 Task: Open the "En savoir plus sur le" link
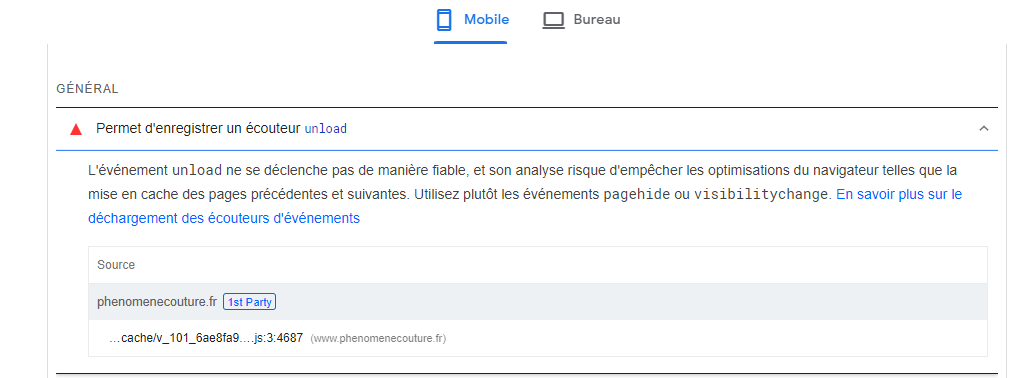click(898, 195)
